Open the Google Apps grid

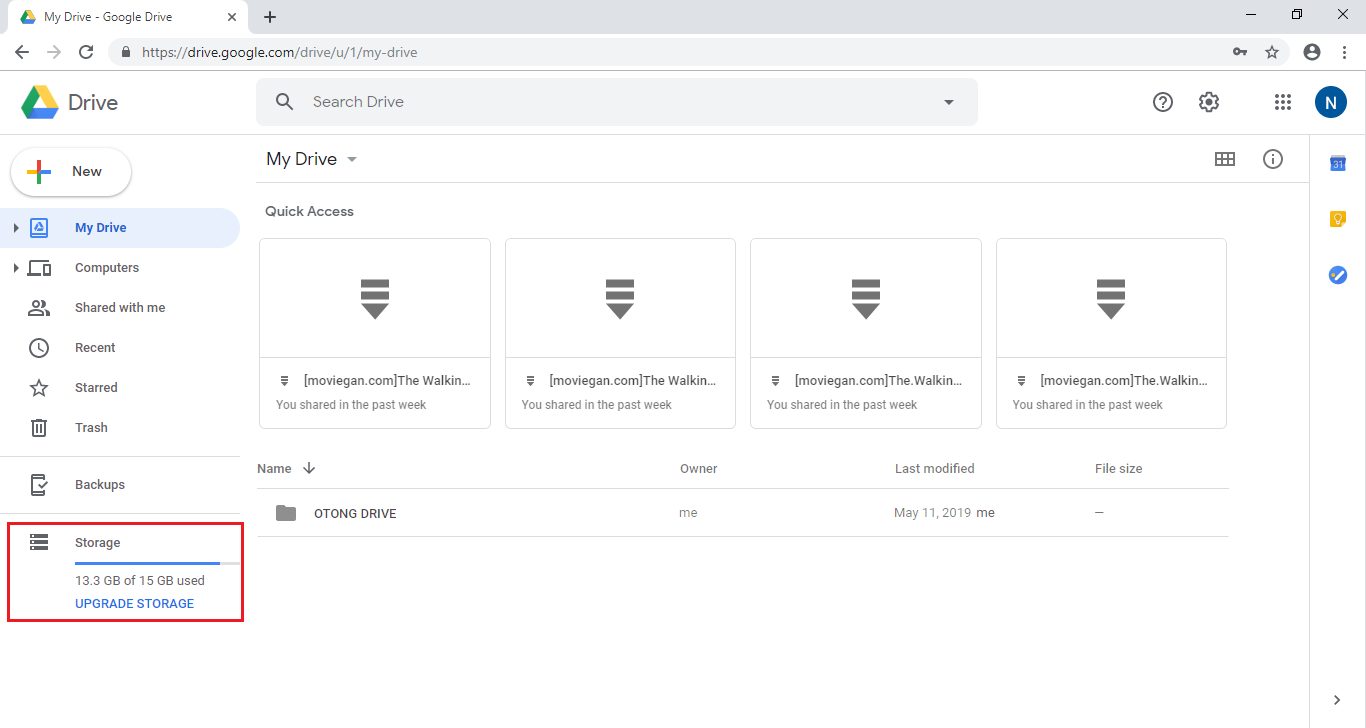click(x=1283, y=101)
